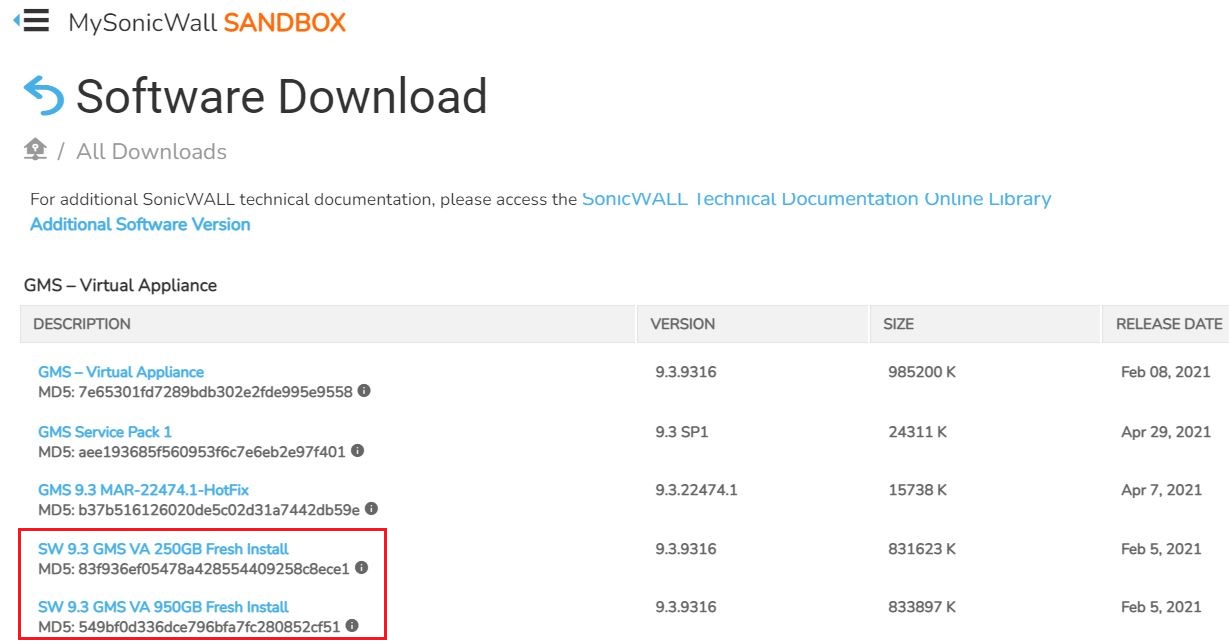
Task: Click info icon beside 250GB Fresh Install MD5
Action: [361, 568]
